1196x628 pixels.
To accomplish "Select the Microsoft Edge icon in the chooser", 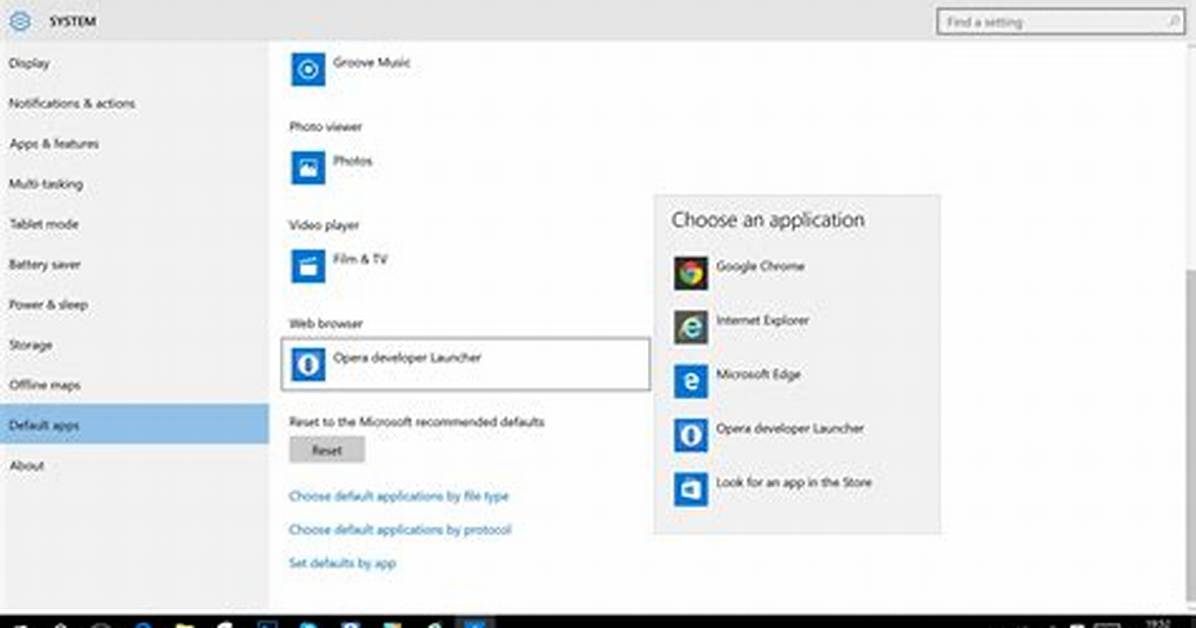I will pos(690,381).
